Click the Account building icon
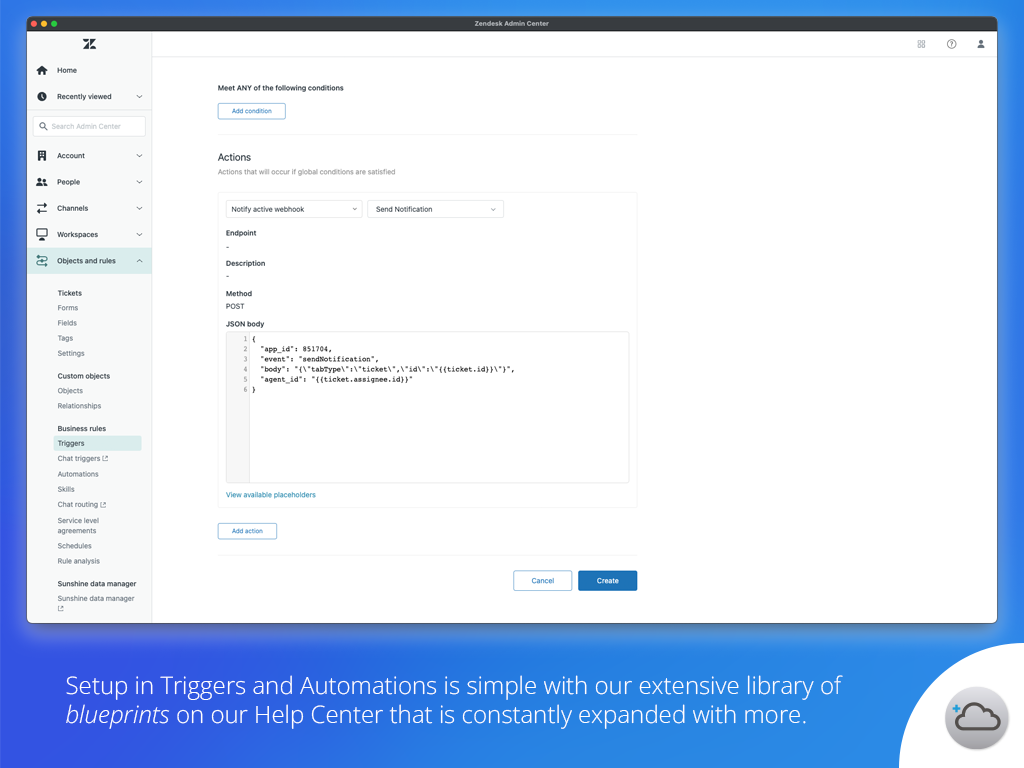The width and height of the screenshot is (1024, 768). pos(42,156)
